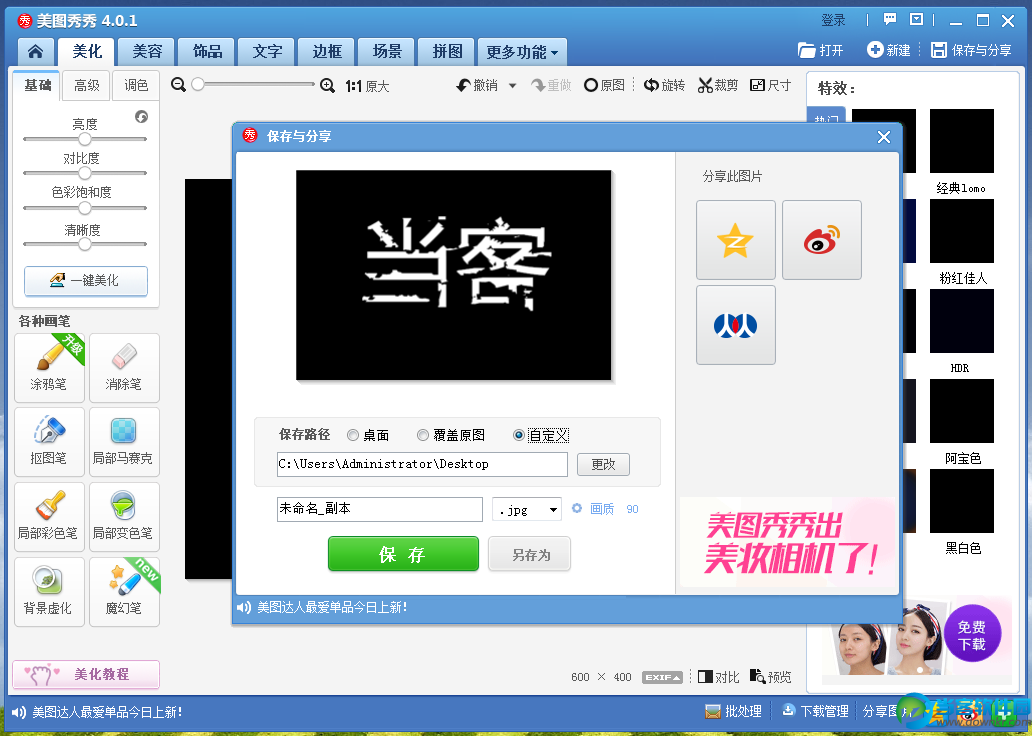Click 一键美化 one-click beautify button
1032x736 pixels.
[x=86, y=280]
